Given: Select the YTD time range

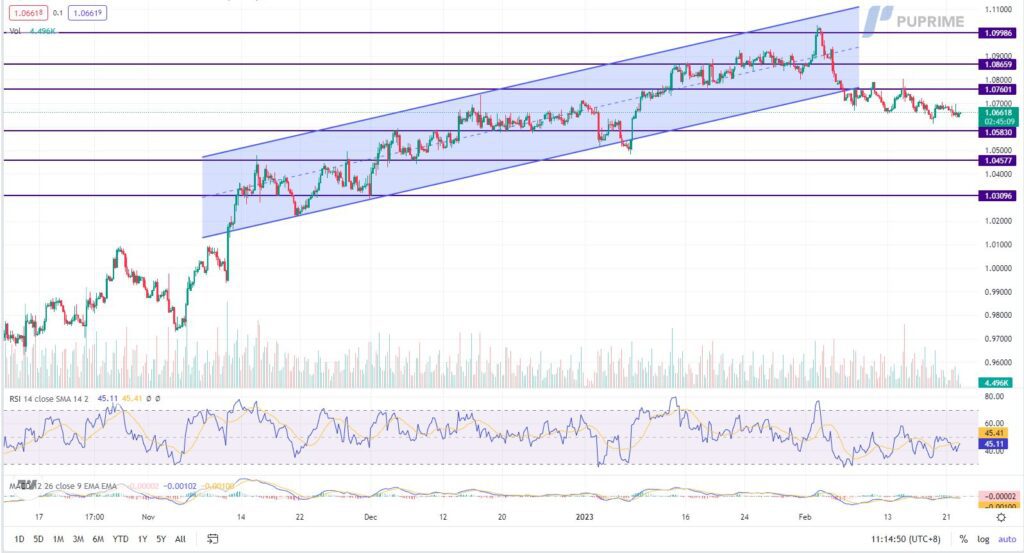Looking at the screenshot, I should pos(120,539).
